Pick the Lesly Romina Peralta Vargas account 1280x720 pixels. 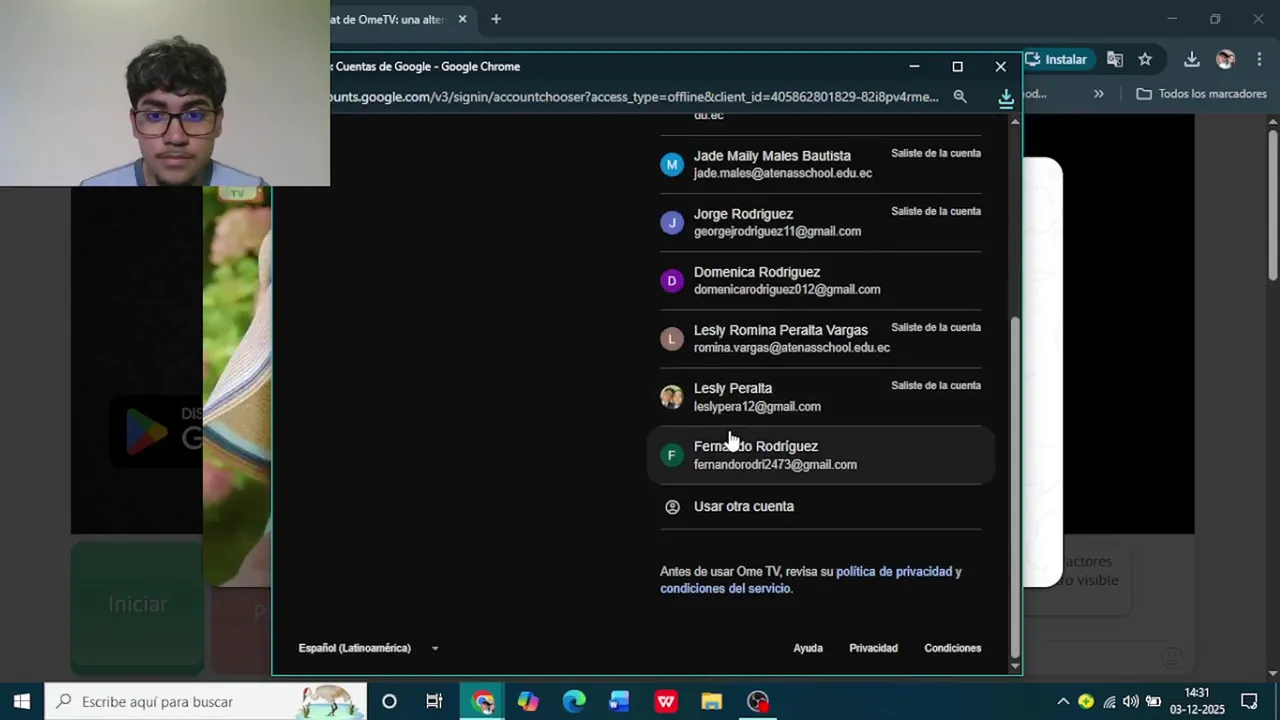pos(820,338)
